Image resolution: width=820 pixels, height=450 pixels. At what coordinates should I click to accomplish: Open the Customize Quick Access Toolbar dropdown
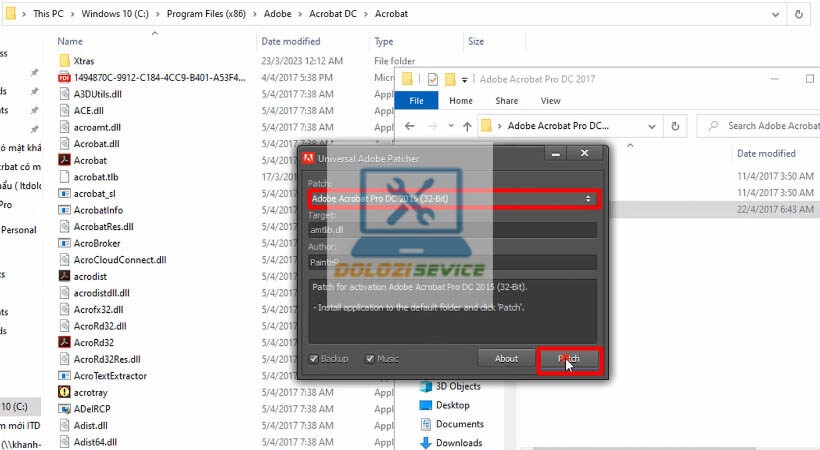coord(464,80)
